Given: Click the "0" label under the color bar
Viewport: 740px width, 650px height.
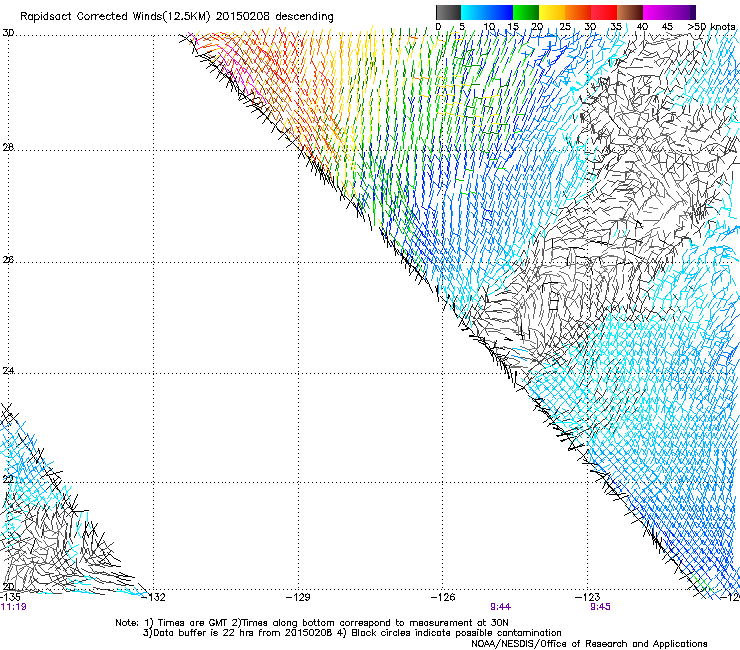Looking at the screenshot, I should pyautogui.click(x=438, y=27).
